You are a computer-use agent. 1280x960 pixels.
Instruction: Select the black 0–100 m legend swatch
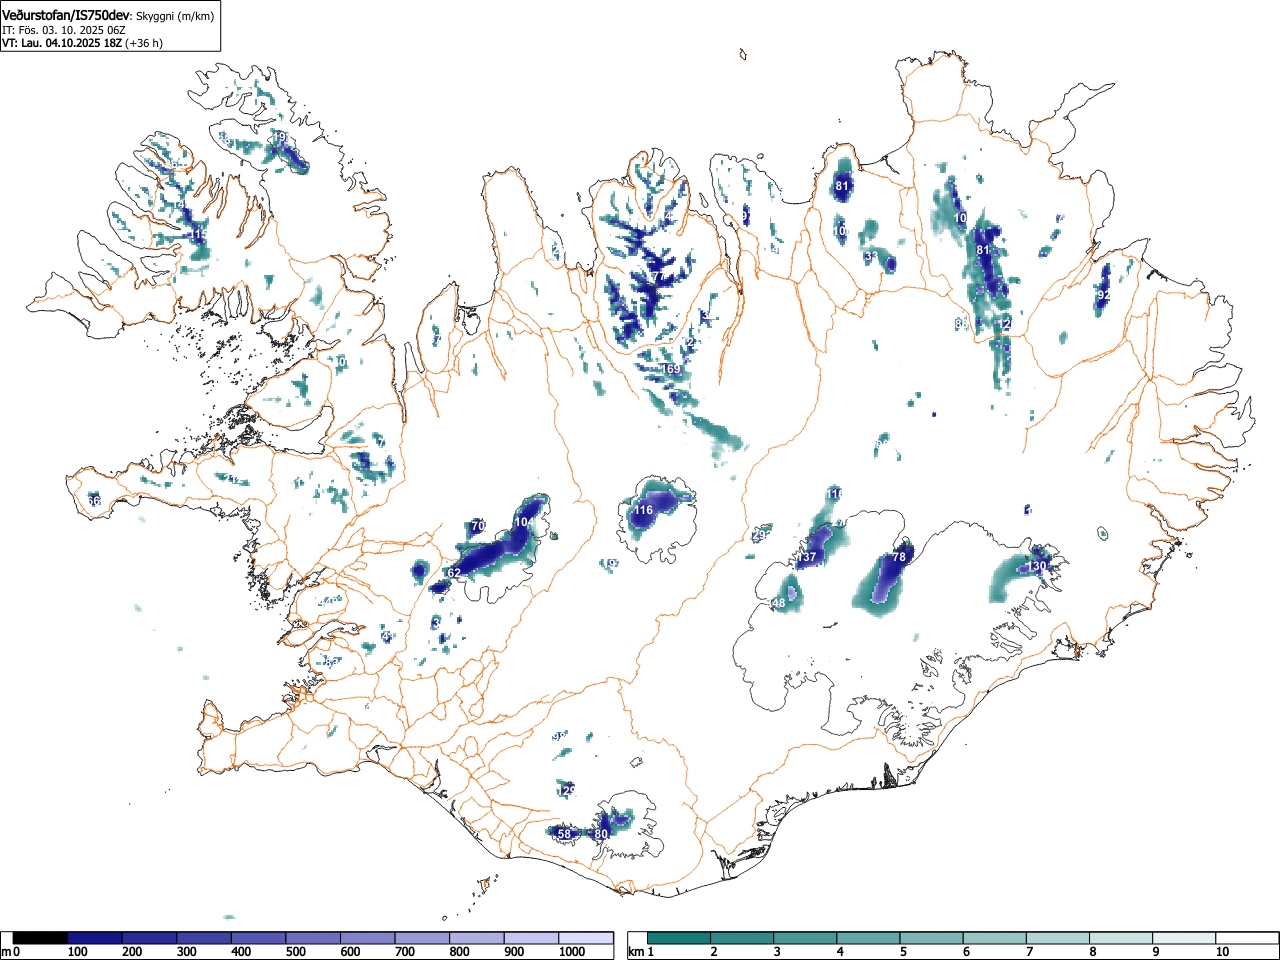click(x=40, y=938)
